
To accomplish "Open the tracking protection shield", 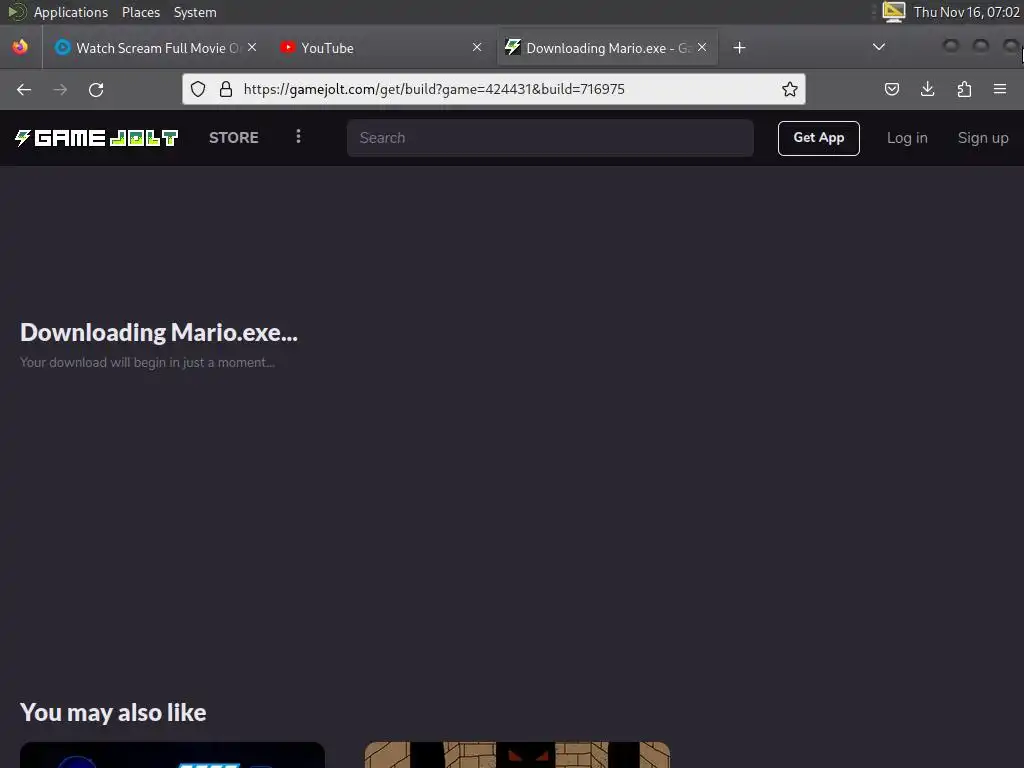I will (x=198, y=89).
